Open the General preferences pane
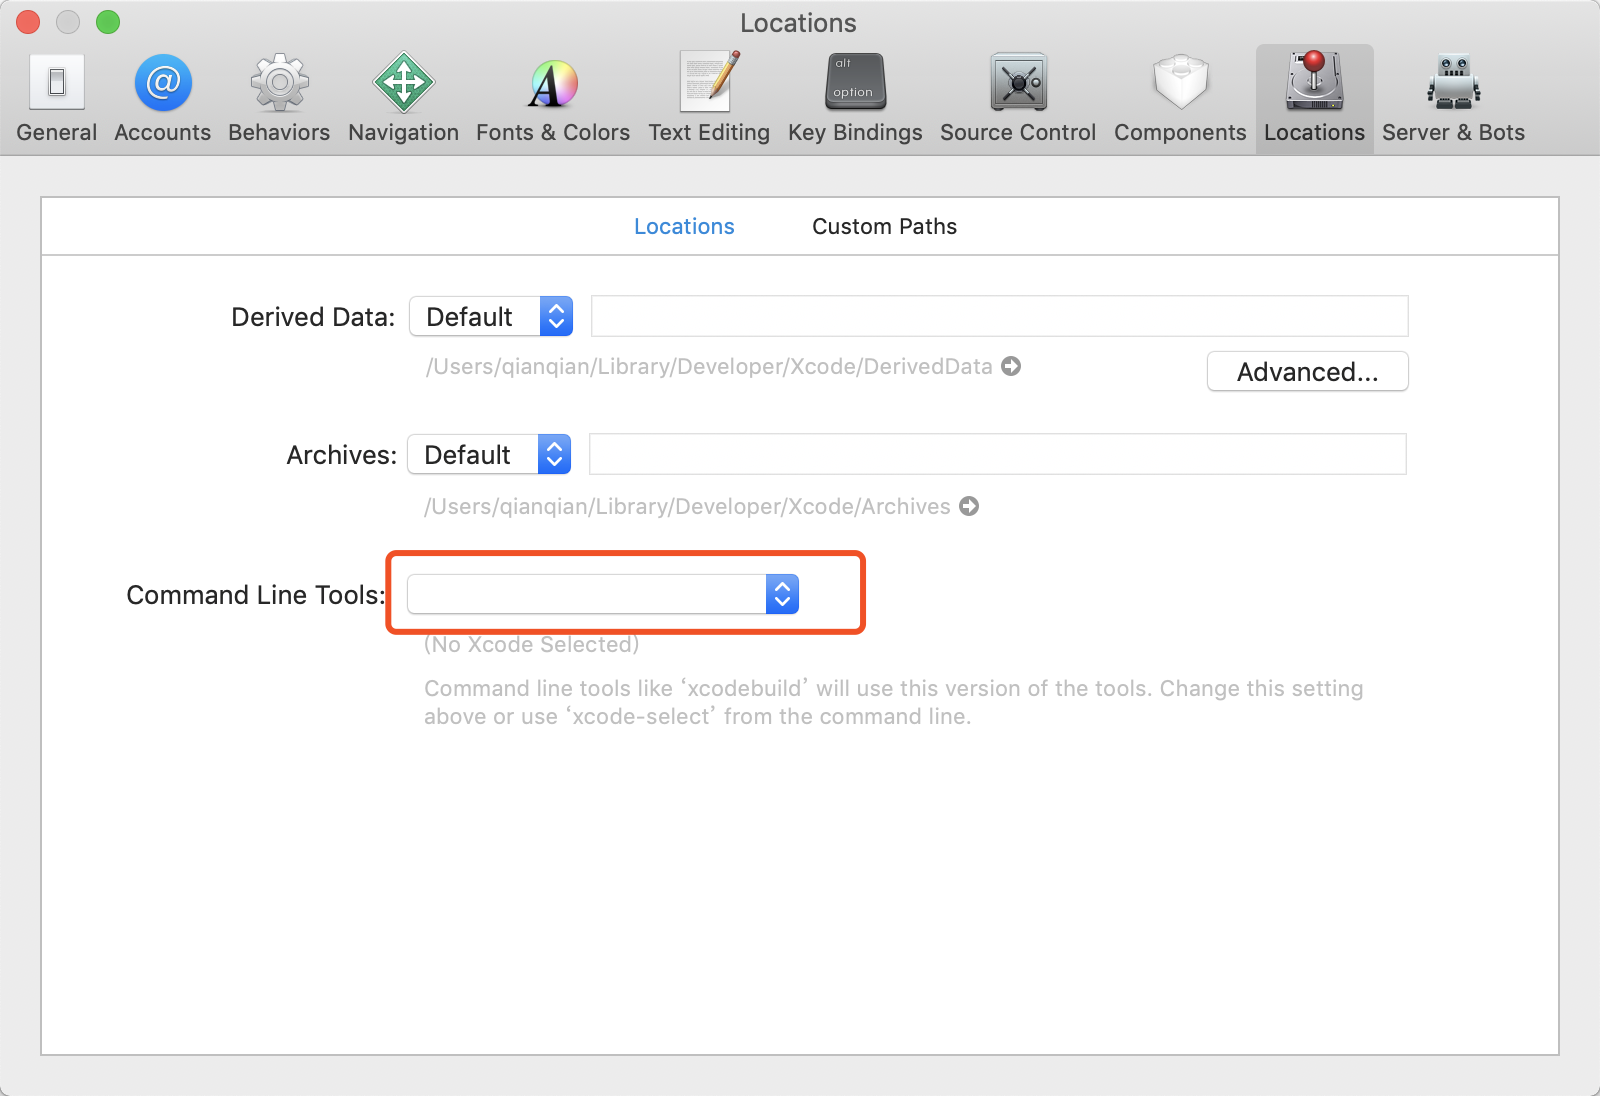1600x1096 pixels. [57, 98]
